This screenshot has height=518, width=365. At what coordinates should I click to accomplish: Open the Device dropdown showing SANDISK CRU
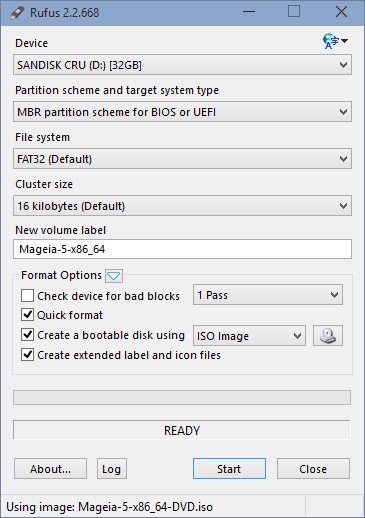point(182,65)
